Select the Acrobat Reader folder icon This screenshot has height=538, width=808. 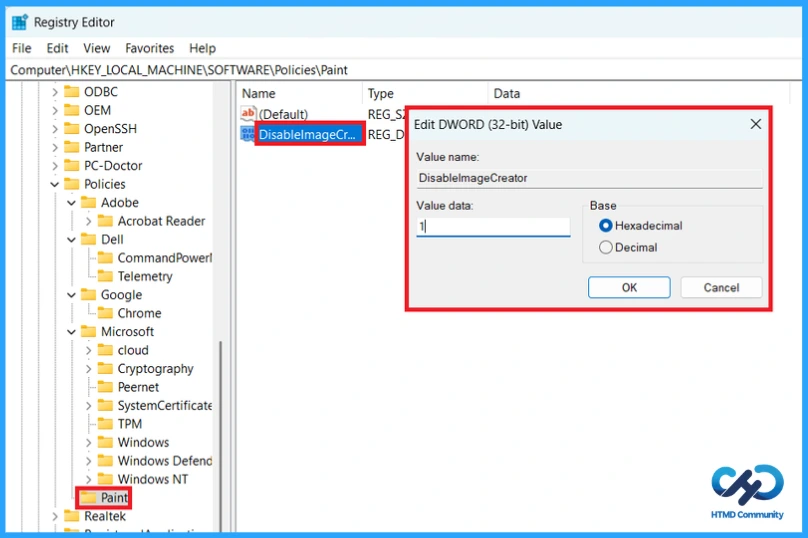(105, 221)
